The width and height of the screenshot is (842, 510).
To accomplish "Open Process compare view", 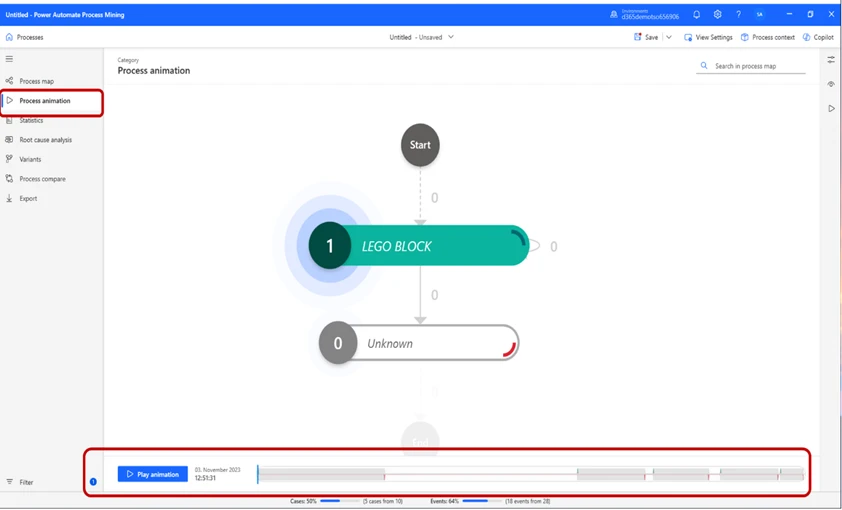I will 42,179.
